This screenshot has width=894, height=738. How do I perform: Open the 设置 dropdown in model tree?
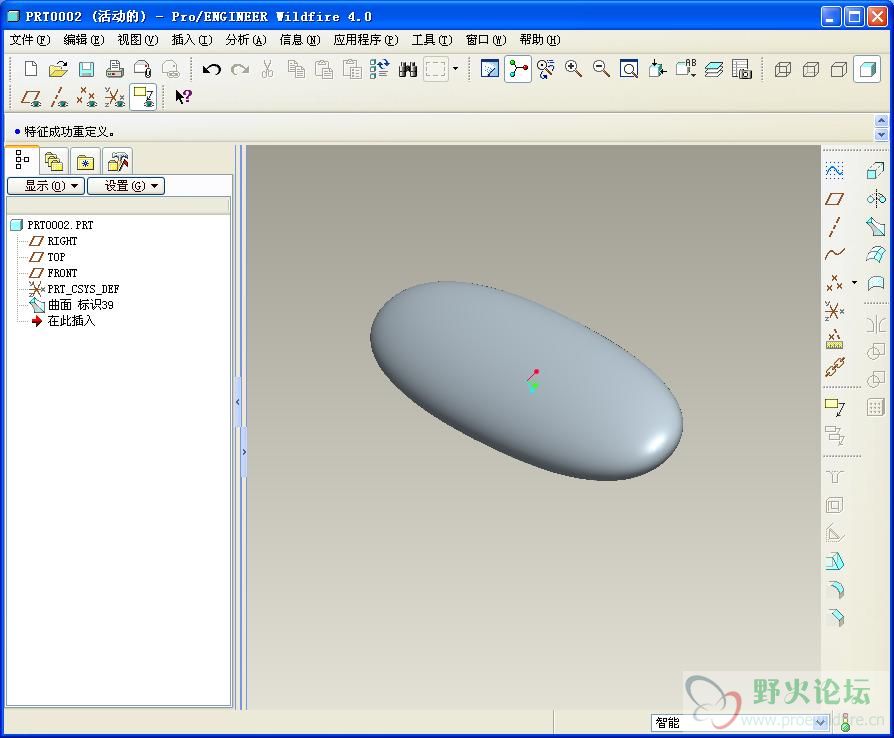click(125, 186)
